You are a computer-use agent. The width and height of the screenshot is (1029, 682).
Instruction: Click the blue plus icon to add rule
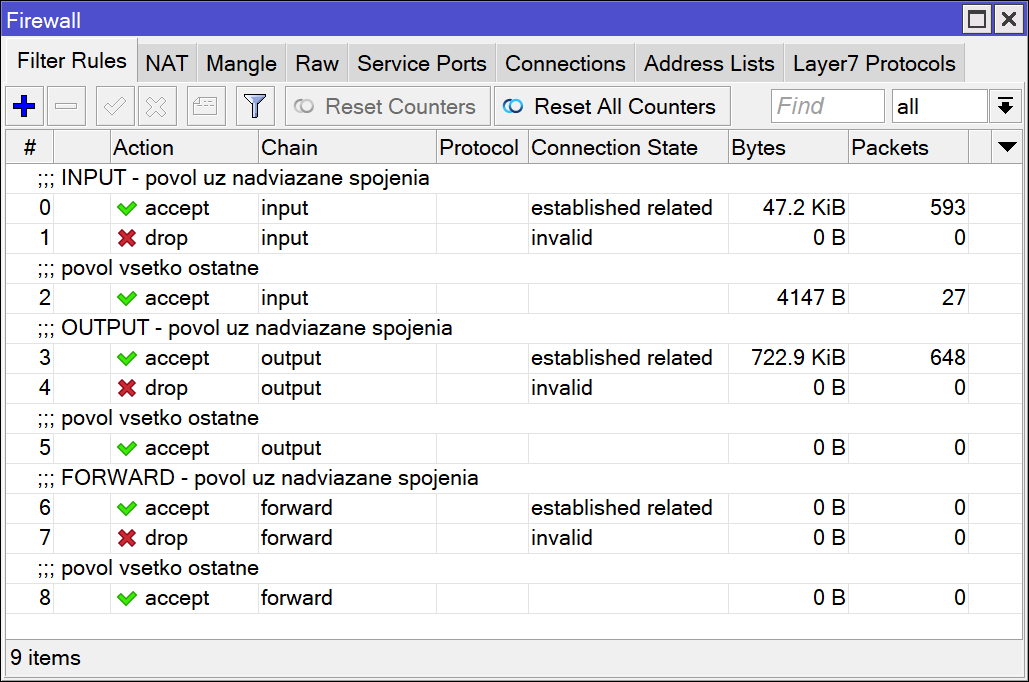tap(24, 105)
